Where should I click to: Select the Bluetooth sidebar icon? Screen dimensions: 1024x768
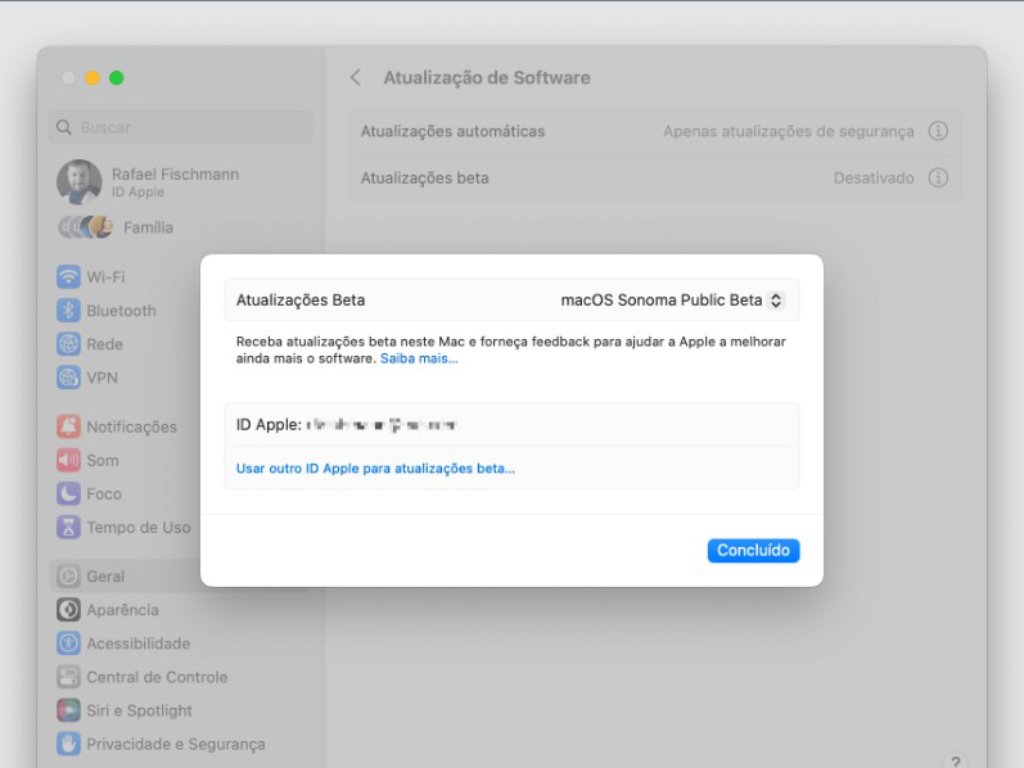coord(69,310)
